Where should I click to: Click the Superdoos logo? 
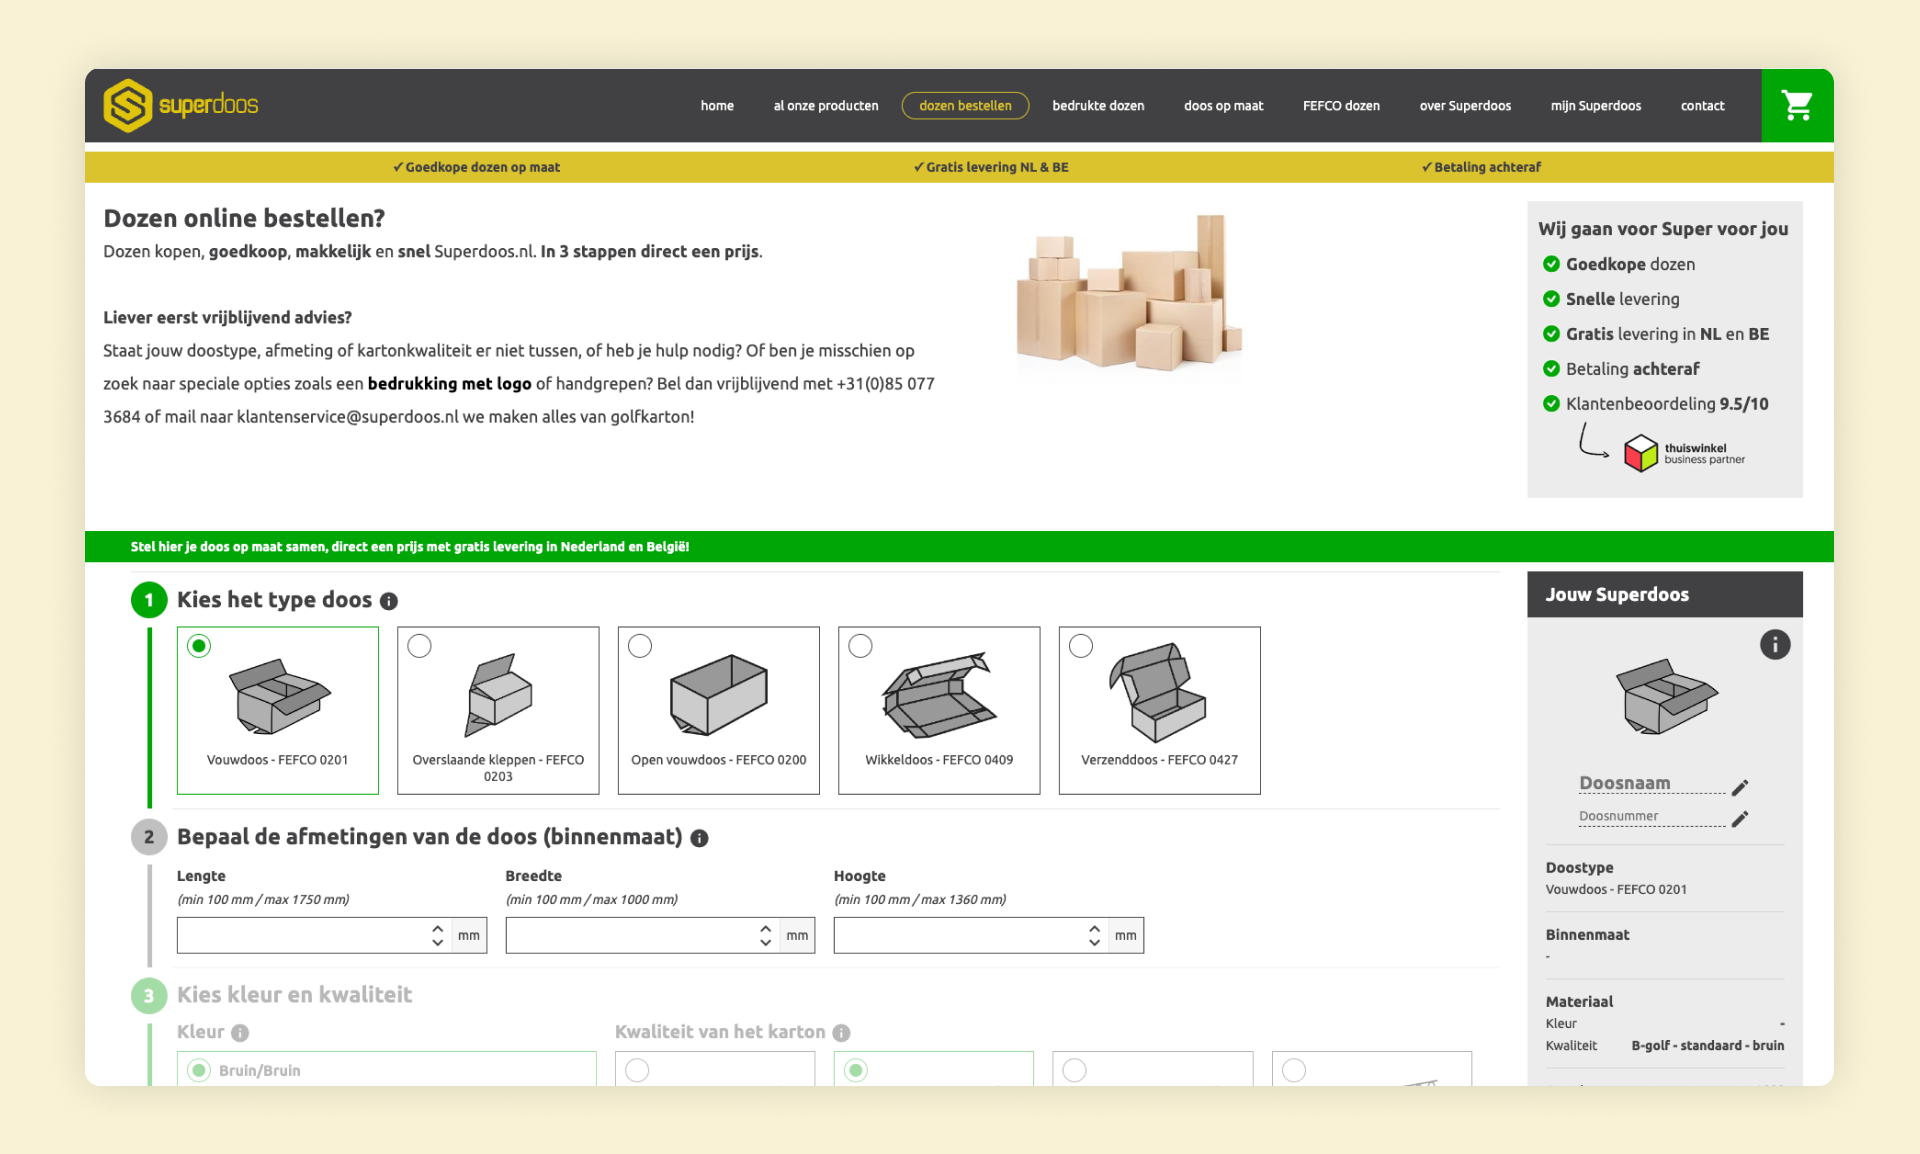tap(181, 105)
